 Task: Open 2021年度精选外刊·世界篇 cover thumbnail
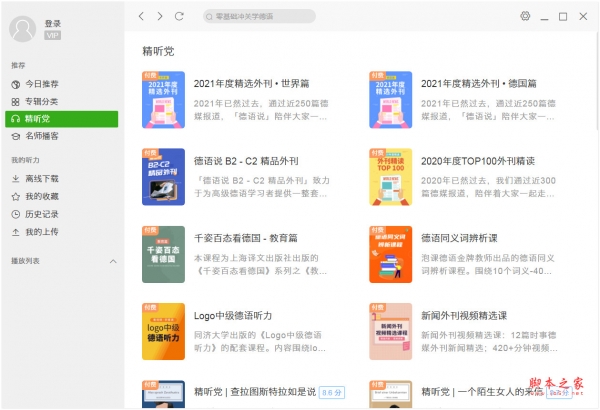pyautogui.click(x=163, y=100)
